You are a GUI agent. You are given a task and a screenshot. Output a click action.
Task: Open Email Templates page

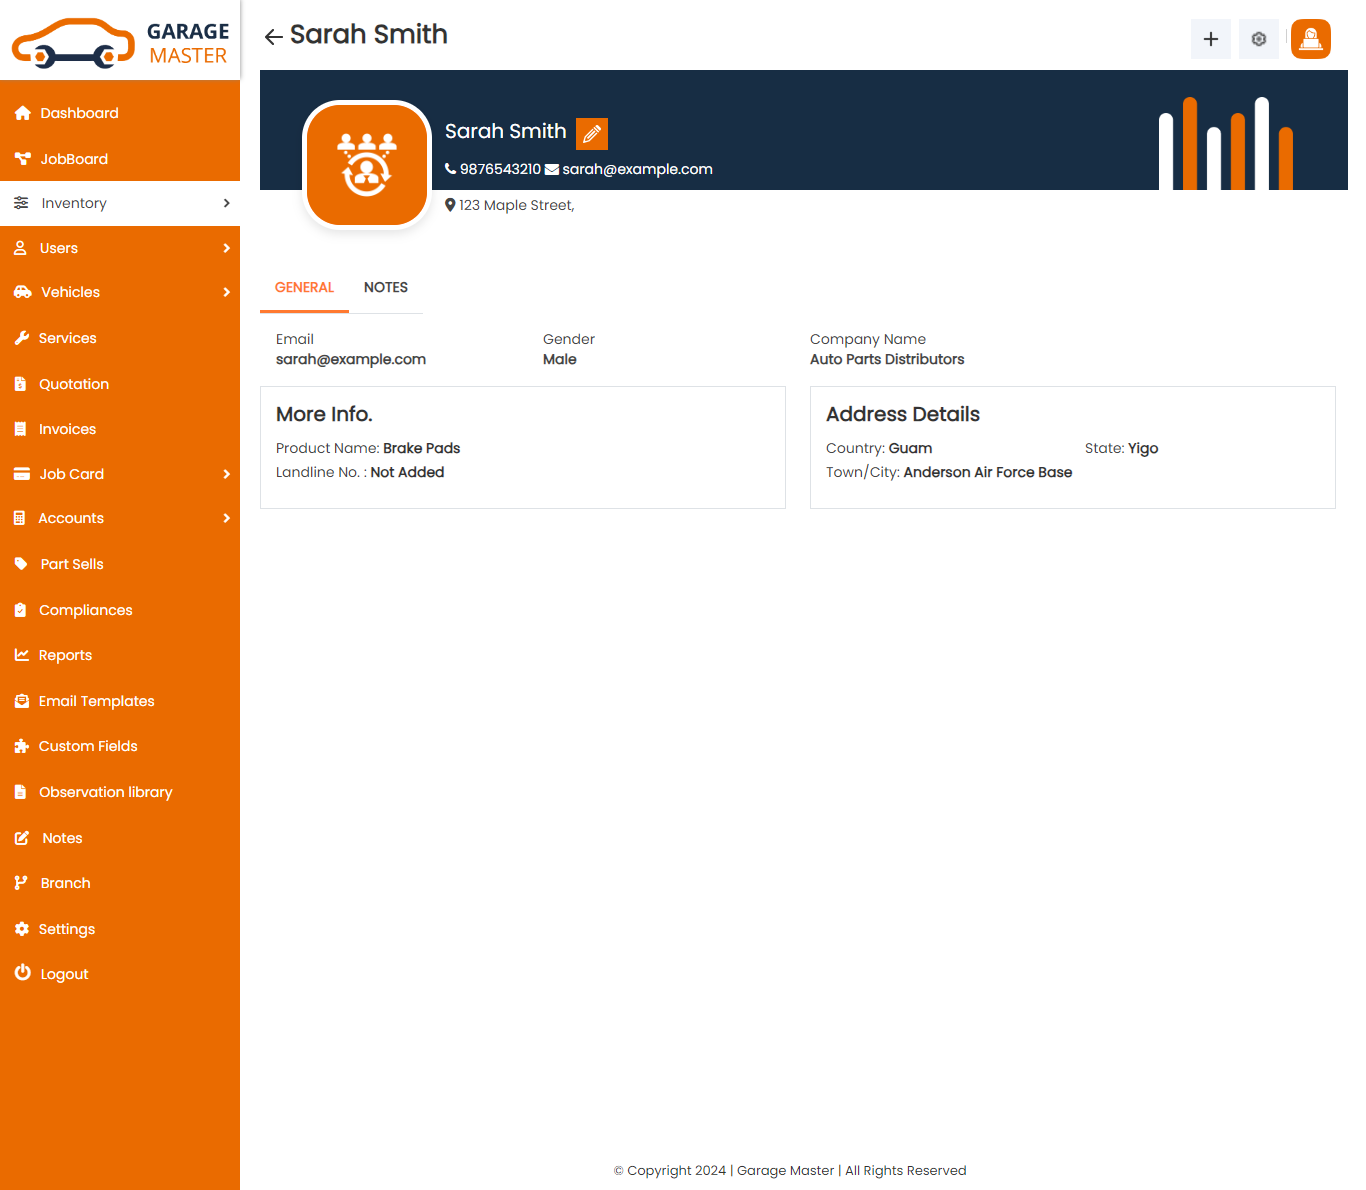tap(96, 701)
